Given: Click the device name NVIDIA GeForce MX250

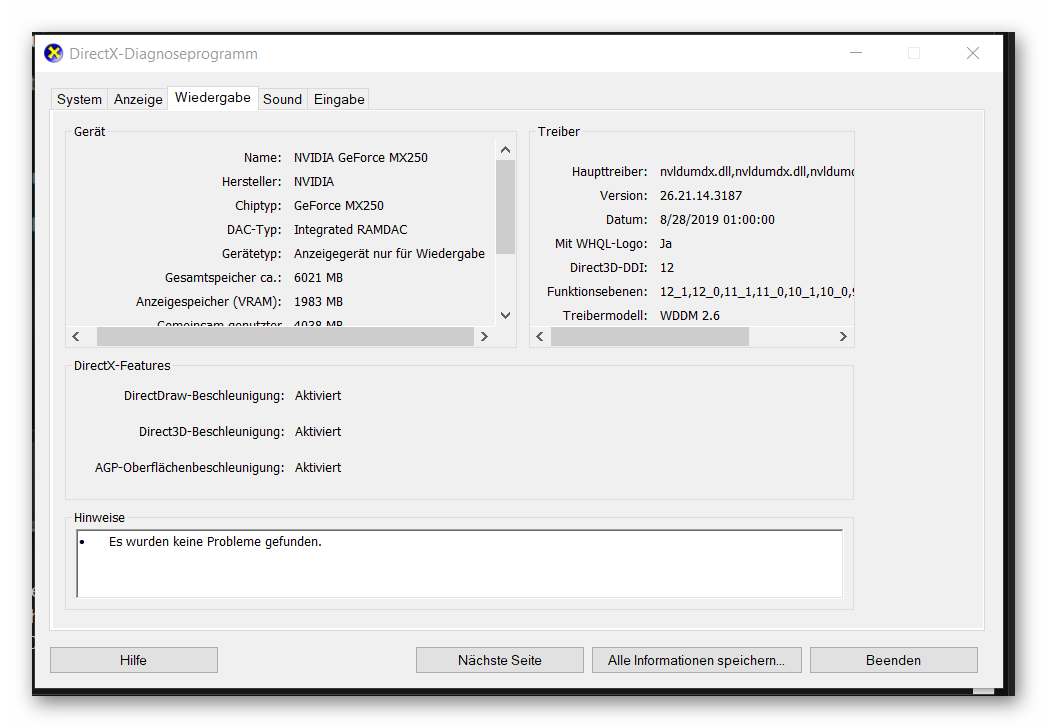Looking at the screenshot, I should (361, 158).
